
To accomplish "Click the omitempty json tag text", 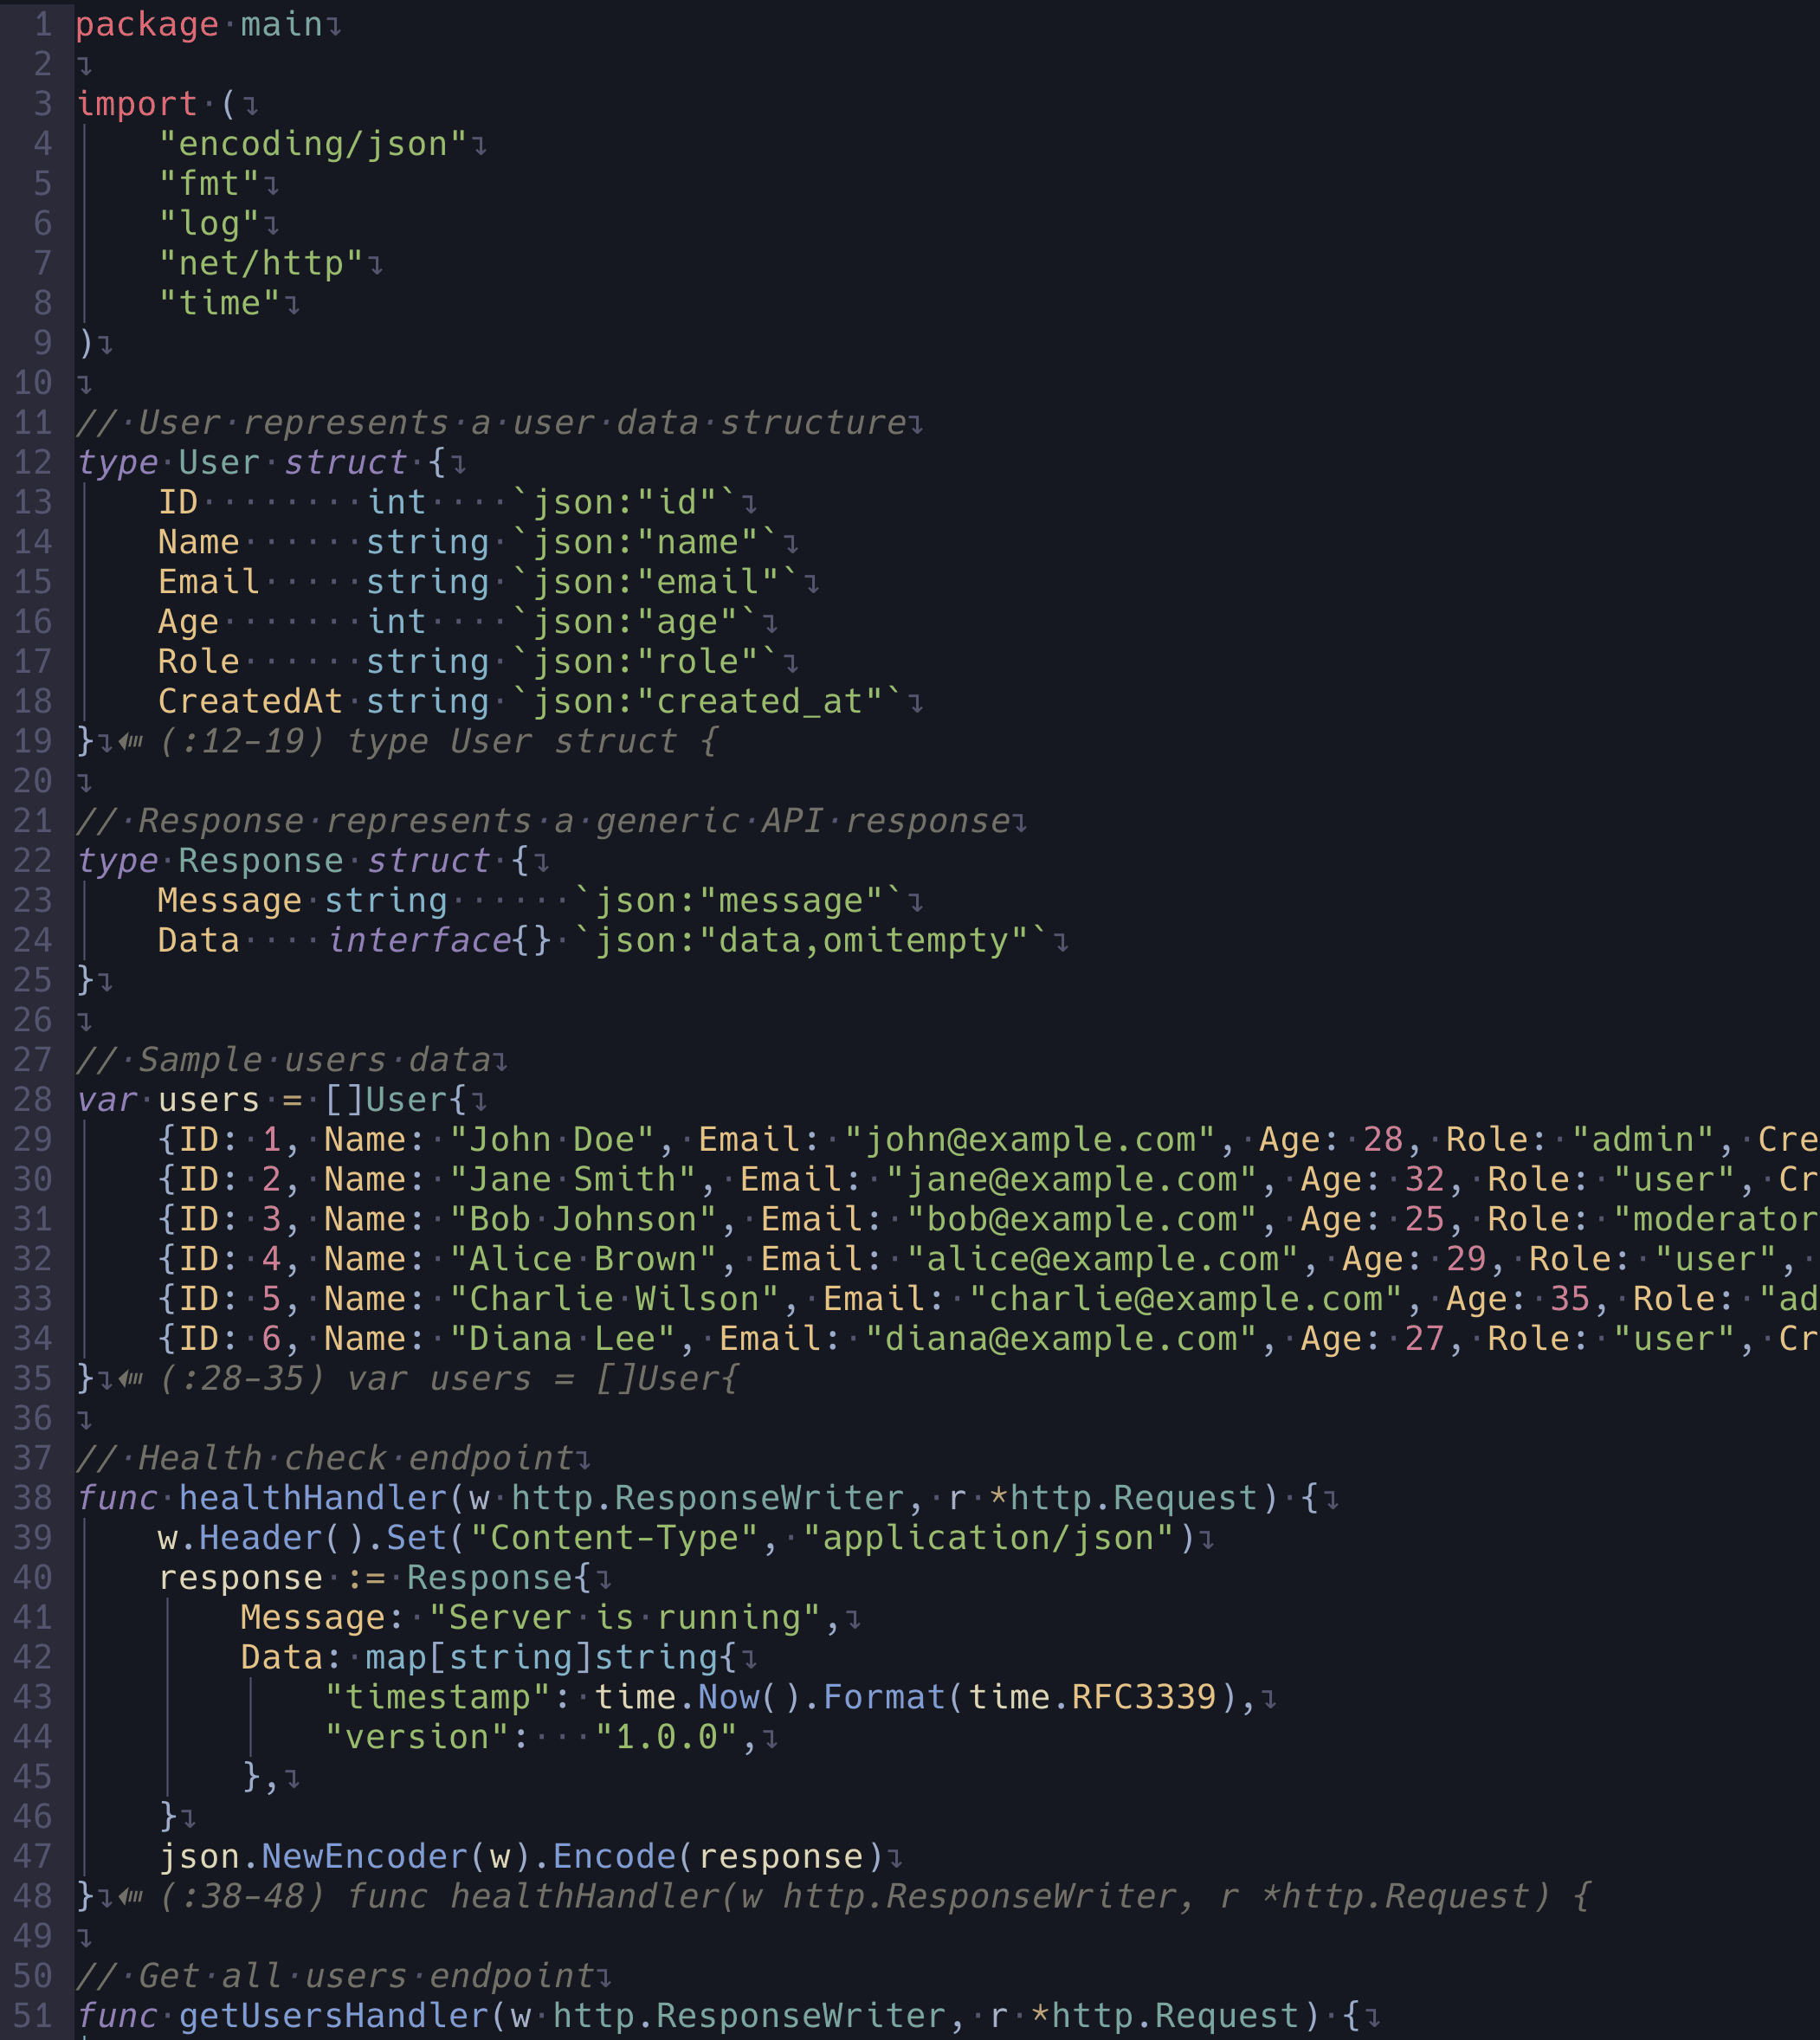I will click(915, 941).
